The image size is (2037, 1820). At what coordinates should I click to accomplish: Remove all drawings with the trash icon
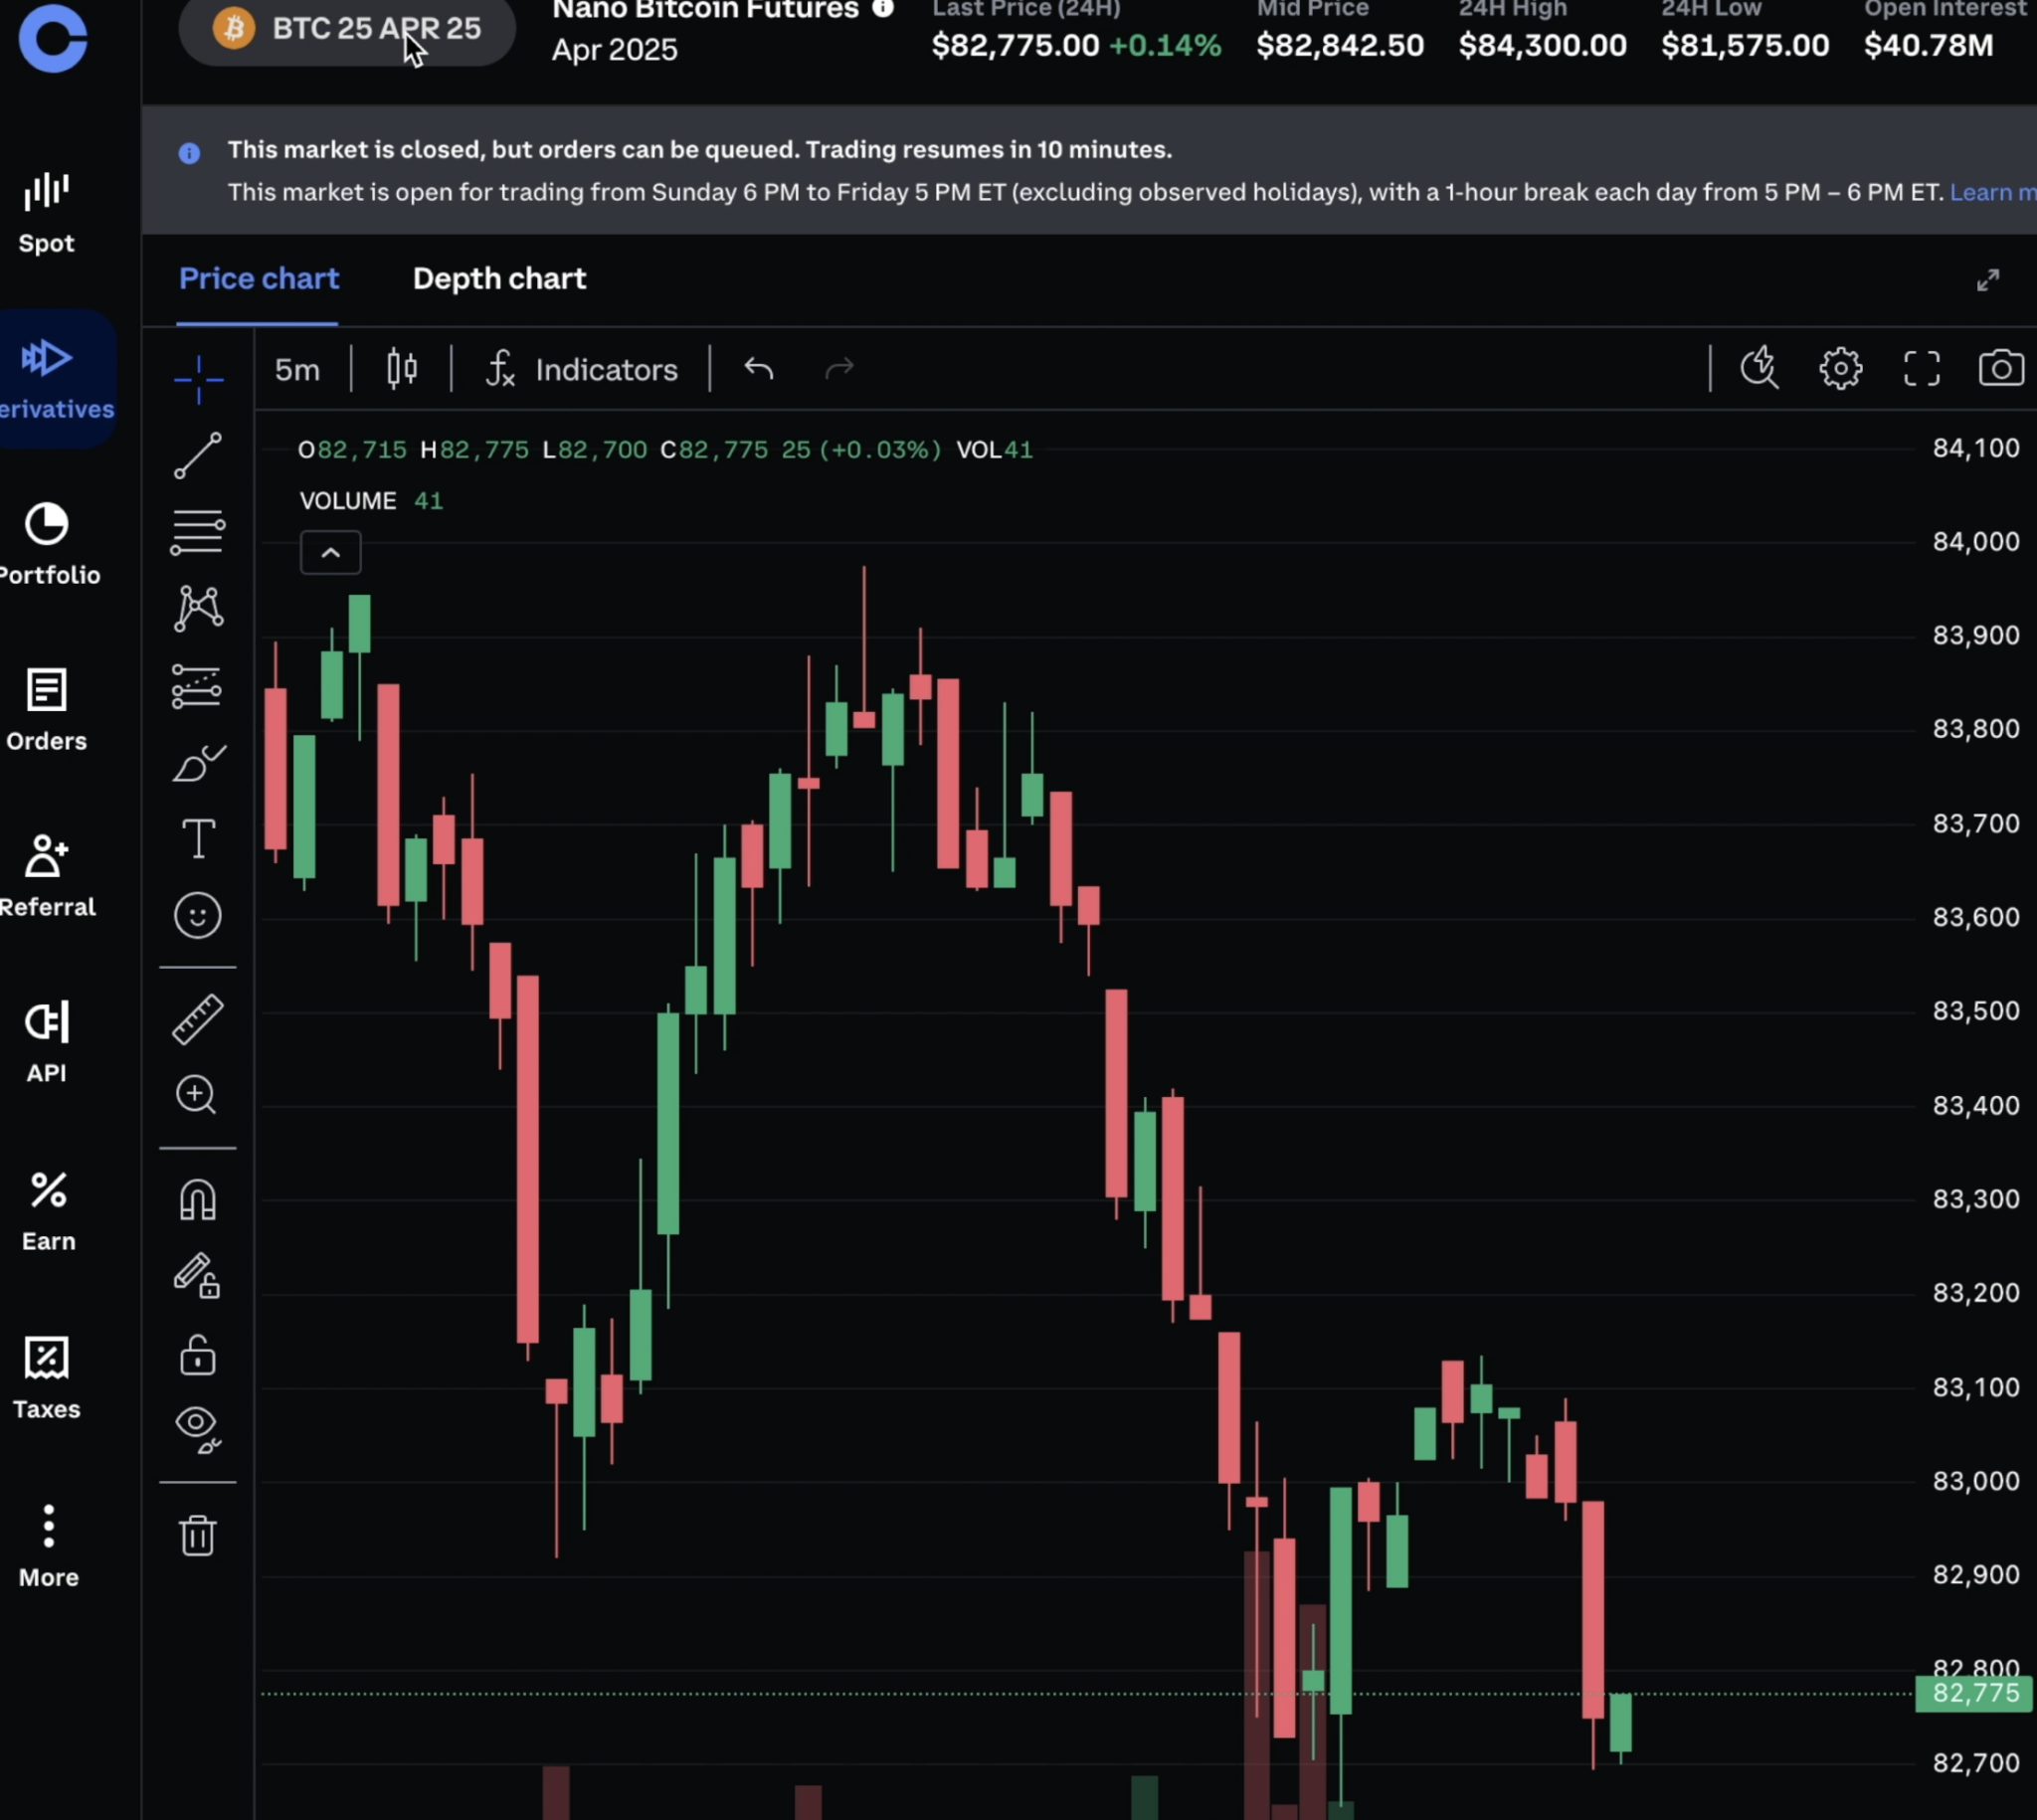(198, 1537)
